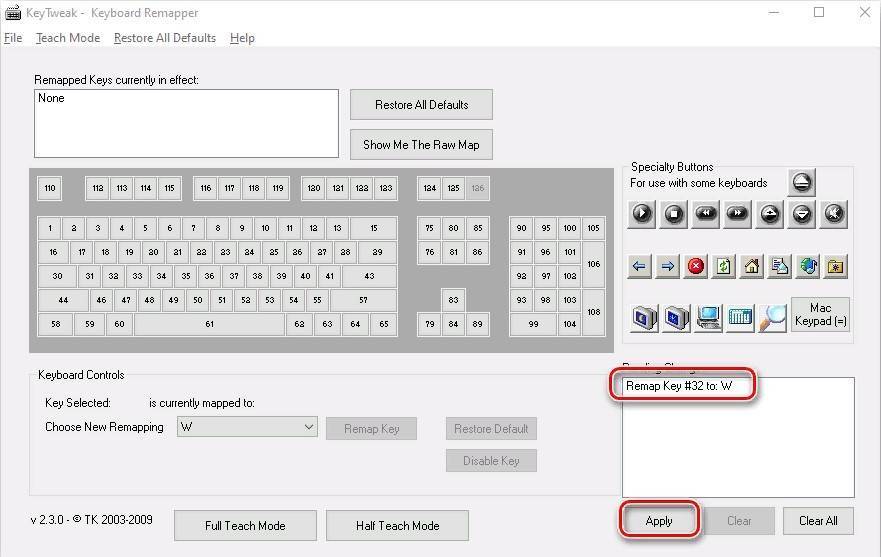Viewport: 881px width, 557px height.
Task: Click the Apply button
Action: point(658,521)
